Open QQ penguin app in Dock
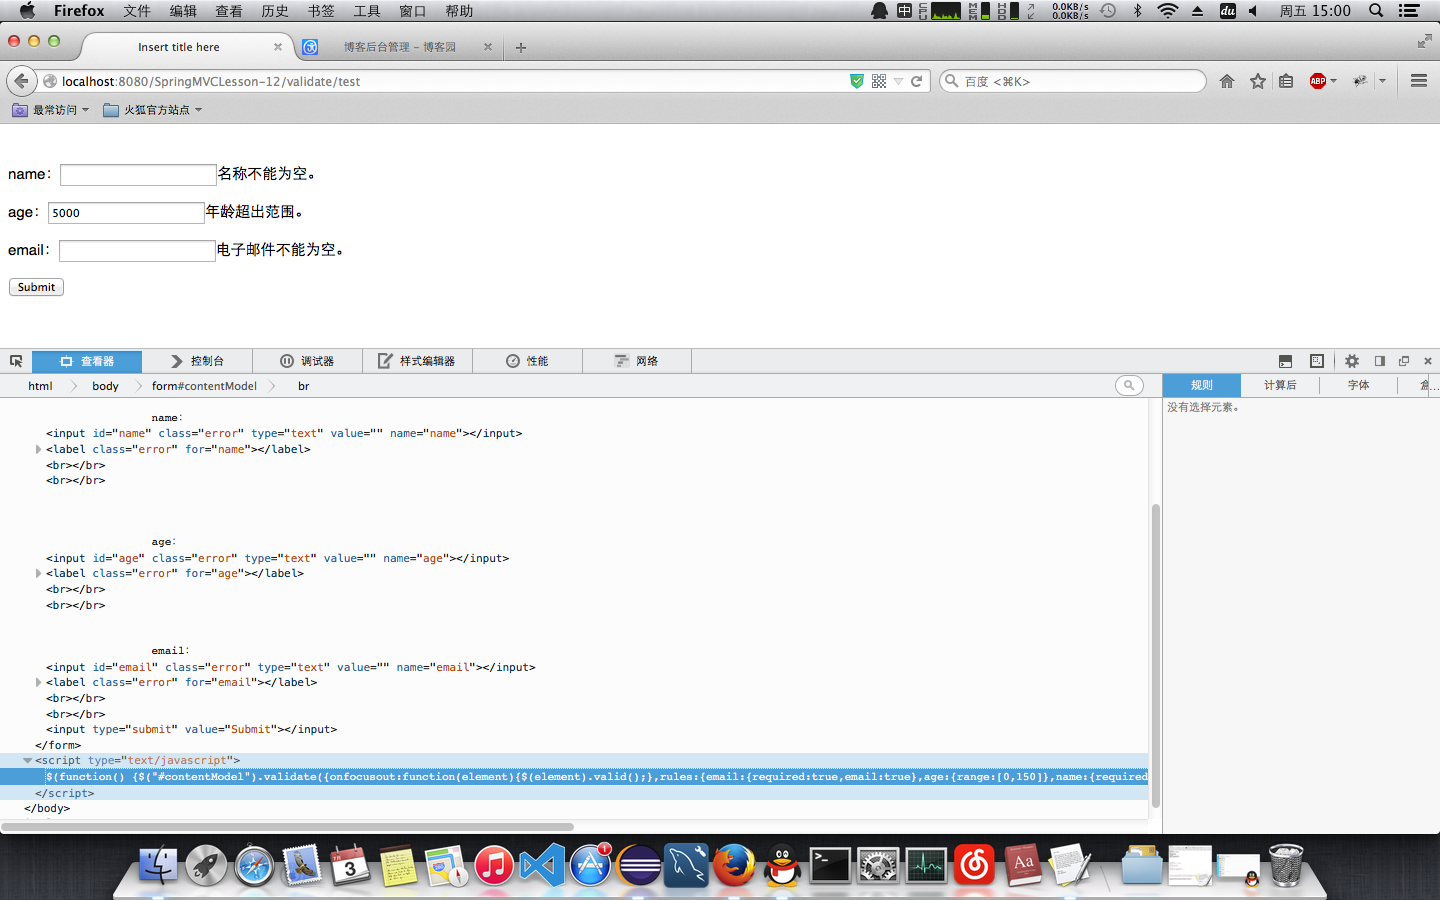1440x900 pixels. click(783, 865)
